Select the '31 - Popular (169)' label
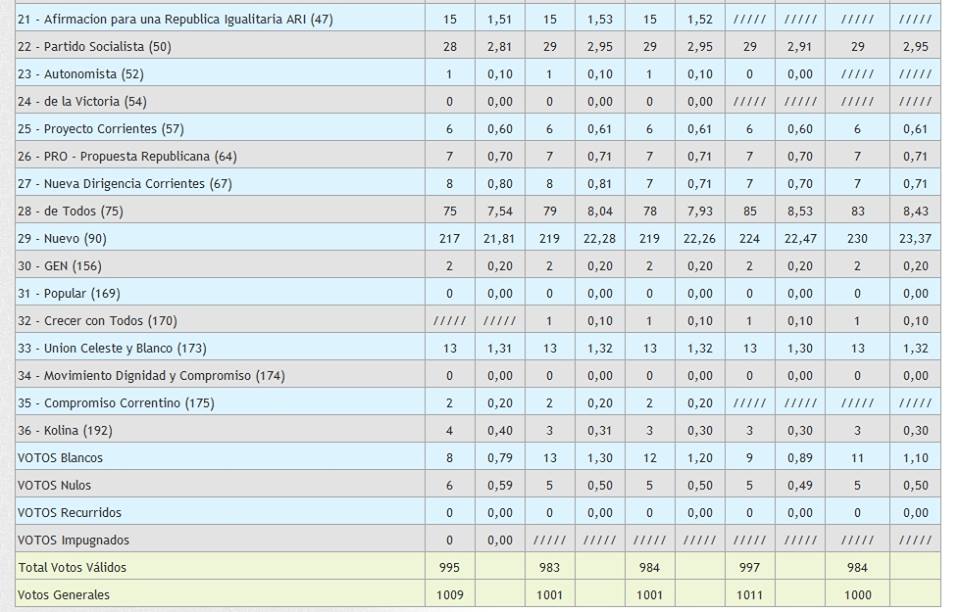960x612 pixels. (69, 294)
